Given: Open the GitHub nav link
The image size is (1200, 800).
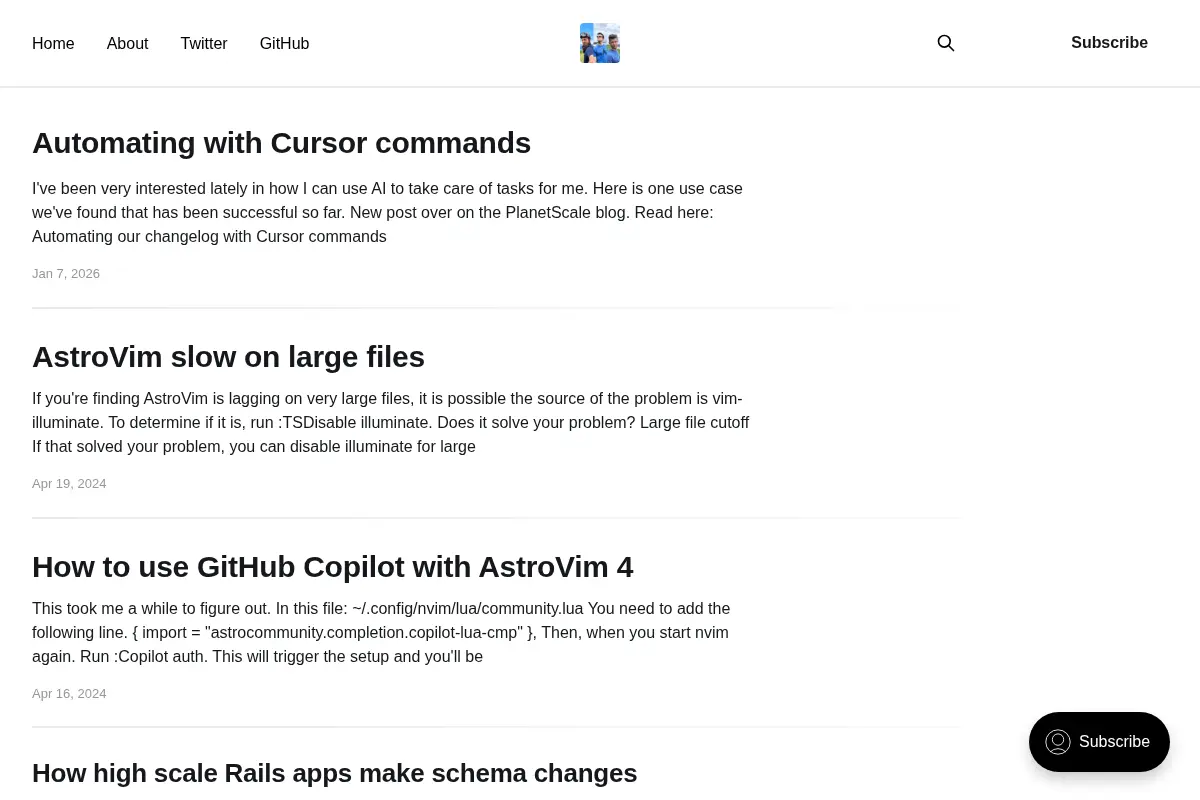Looking at the screenshot, I should [284, 44].
